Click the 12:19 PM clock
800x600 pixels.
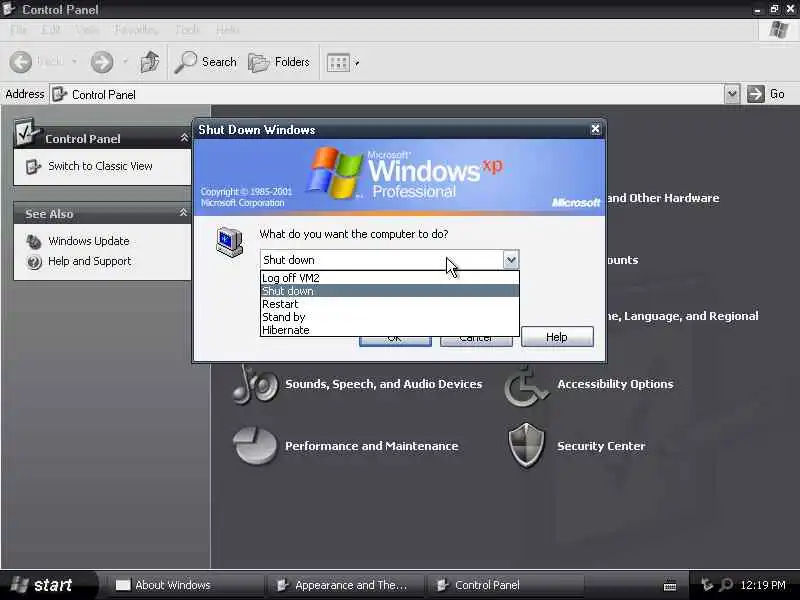[763, 585]
